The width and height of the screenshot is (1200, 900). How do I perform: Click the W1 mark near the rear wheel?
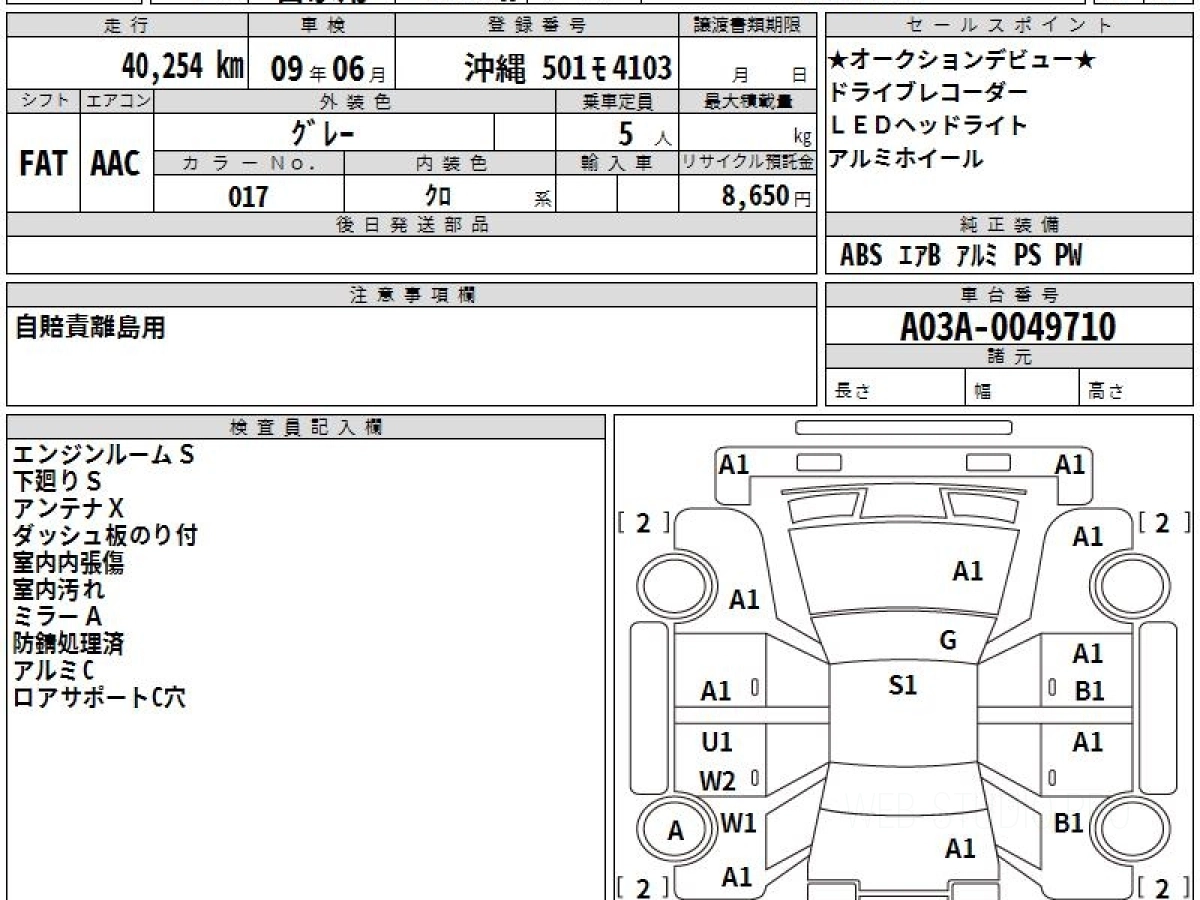tap(738, 824)
